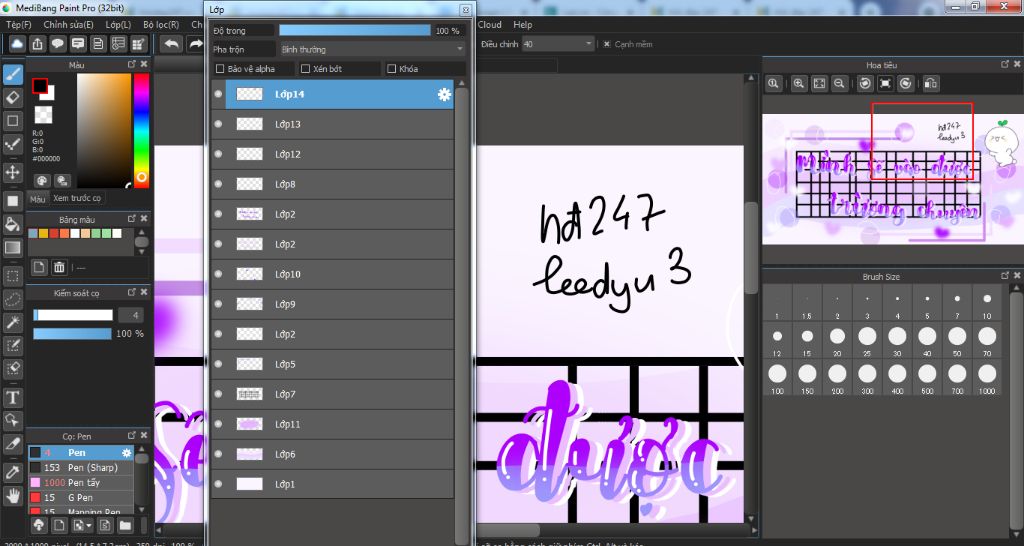1024x546 pixels.
Task: Open Pha trộn blend mode dropdown
Action: (x=372, y=49)
